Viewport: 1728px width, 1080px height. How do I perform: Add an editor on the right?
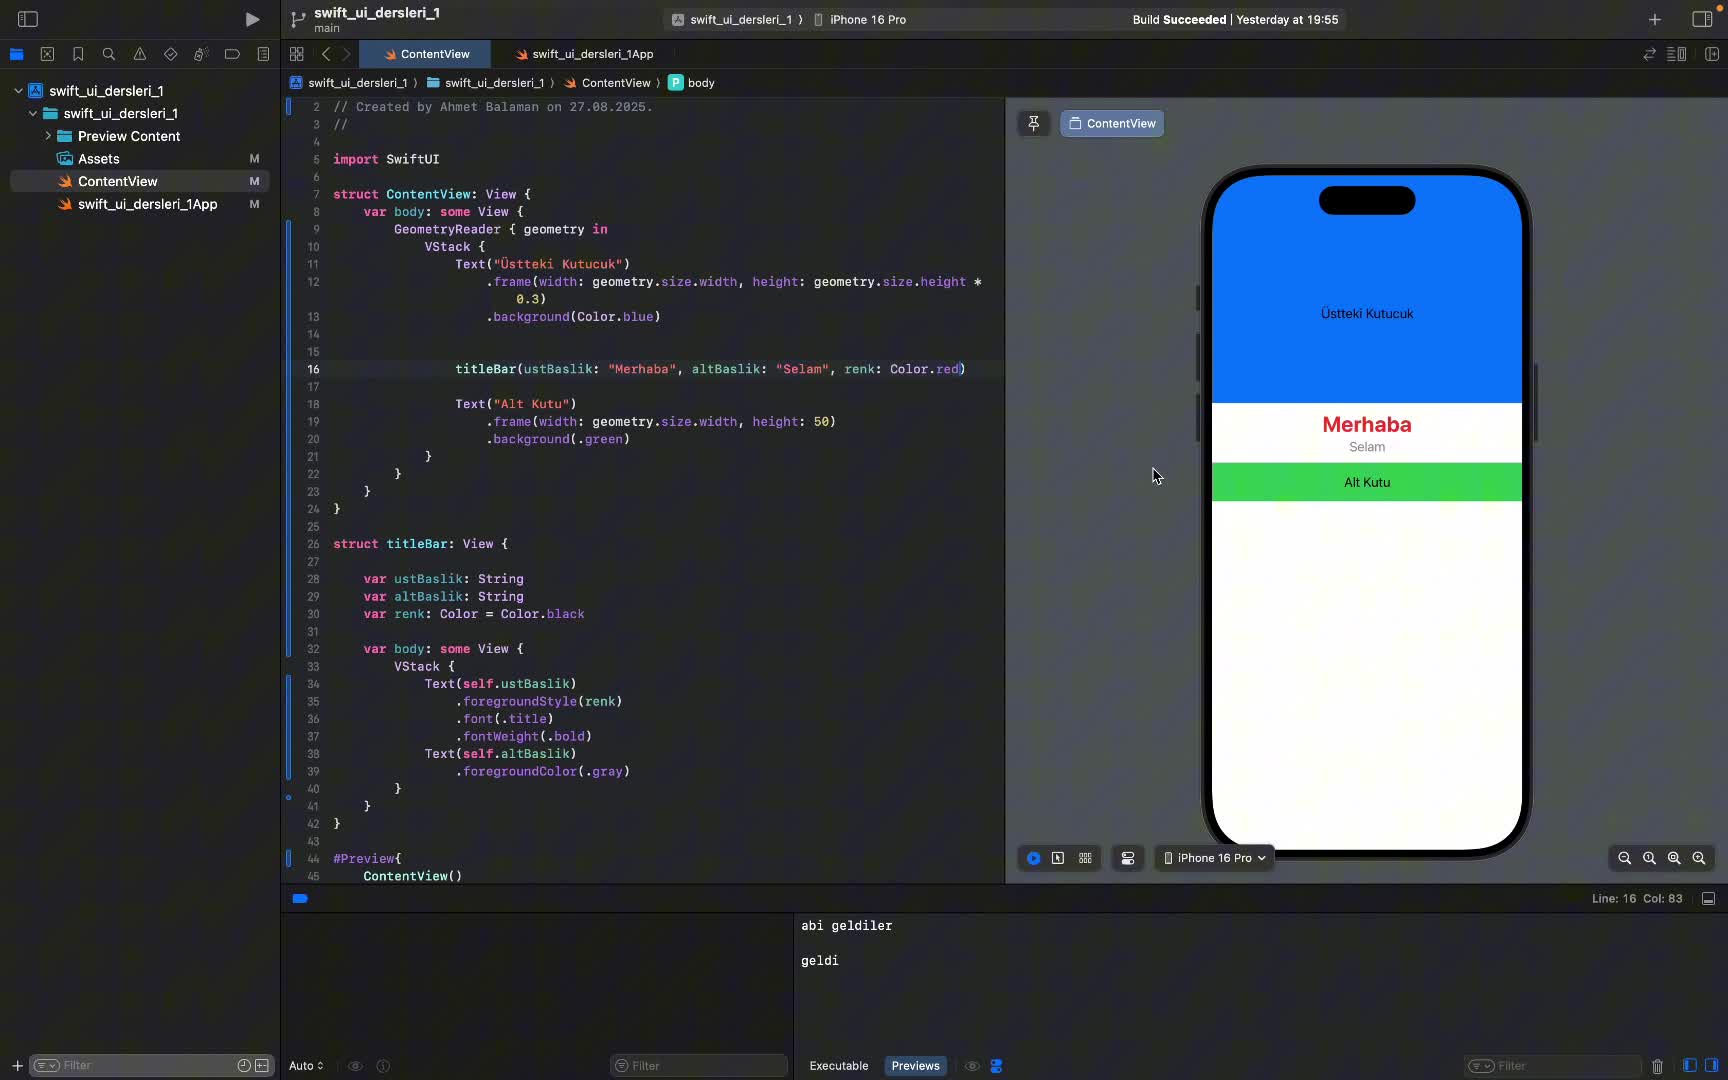pyautogui.click(x=1711, y=54)
